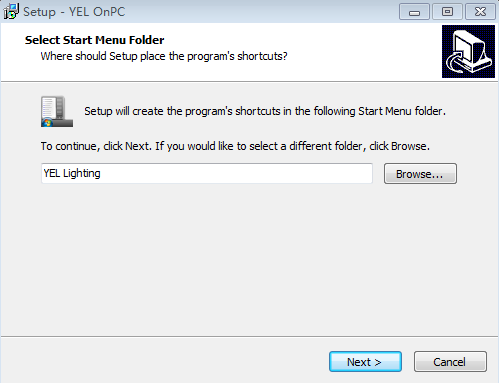Focus the YEL Lighting folder name field

pos(207,173)
